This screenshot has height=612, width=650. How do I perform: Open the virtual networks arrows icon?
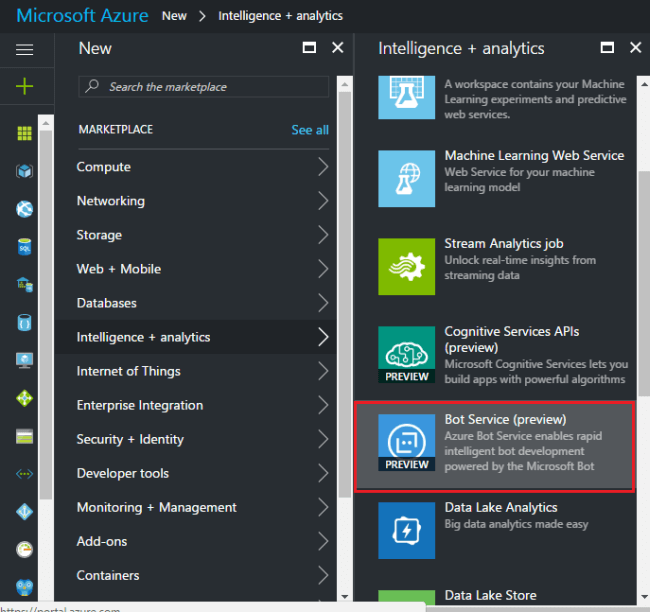tap(24, 474)
